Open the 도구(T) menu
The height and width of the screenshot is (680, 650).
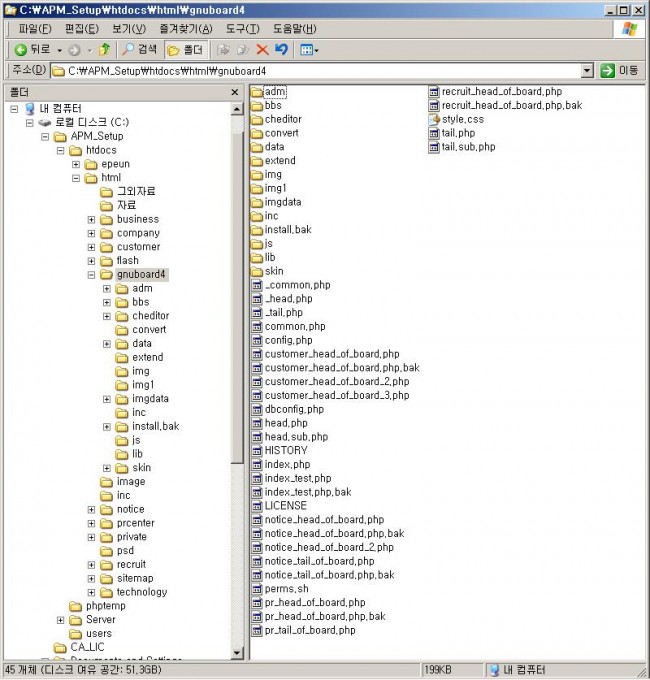point(242,29)
